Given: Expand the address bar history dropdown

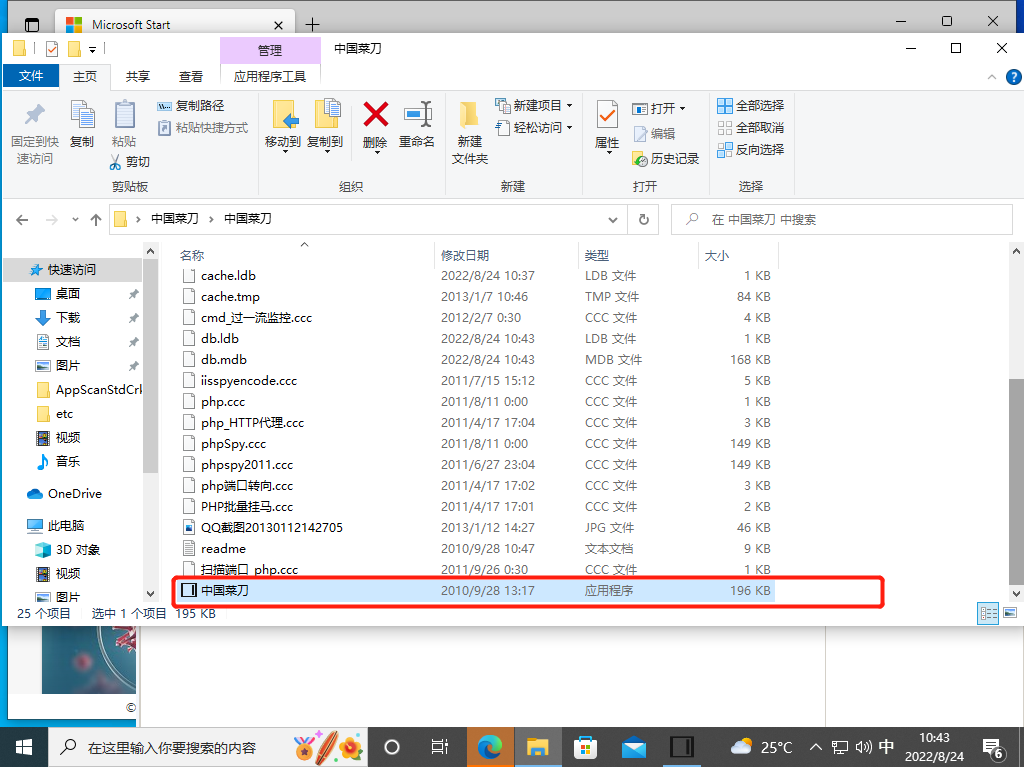Looking at the screenshot, I should [613, 220].
